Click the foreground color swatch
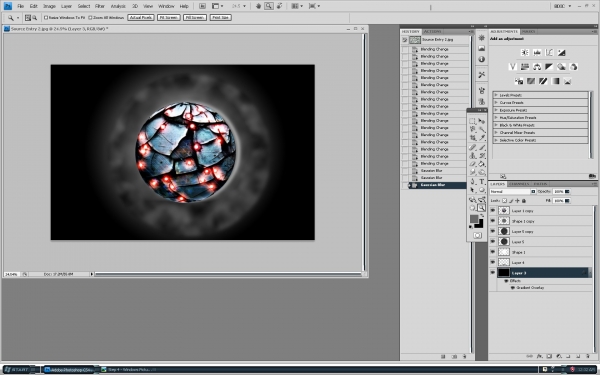The width and height of the screenshot is (600, 375). pyautogui.click(x=474, y=219)
